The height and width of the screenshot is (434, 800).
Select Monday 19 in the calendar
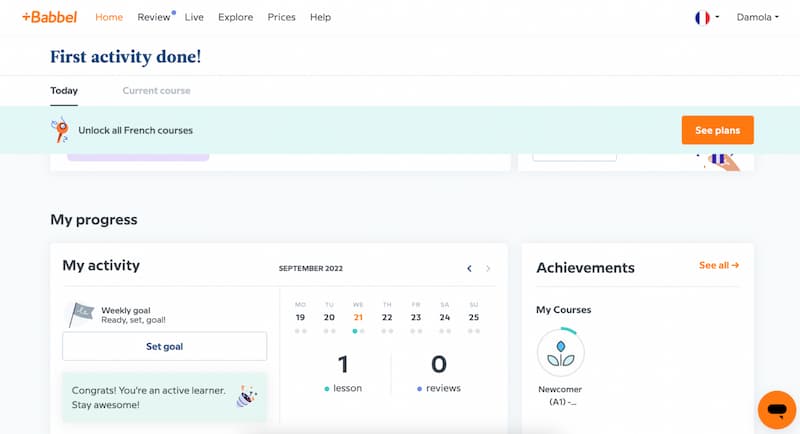[x=301, y=317]
